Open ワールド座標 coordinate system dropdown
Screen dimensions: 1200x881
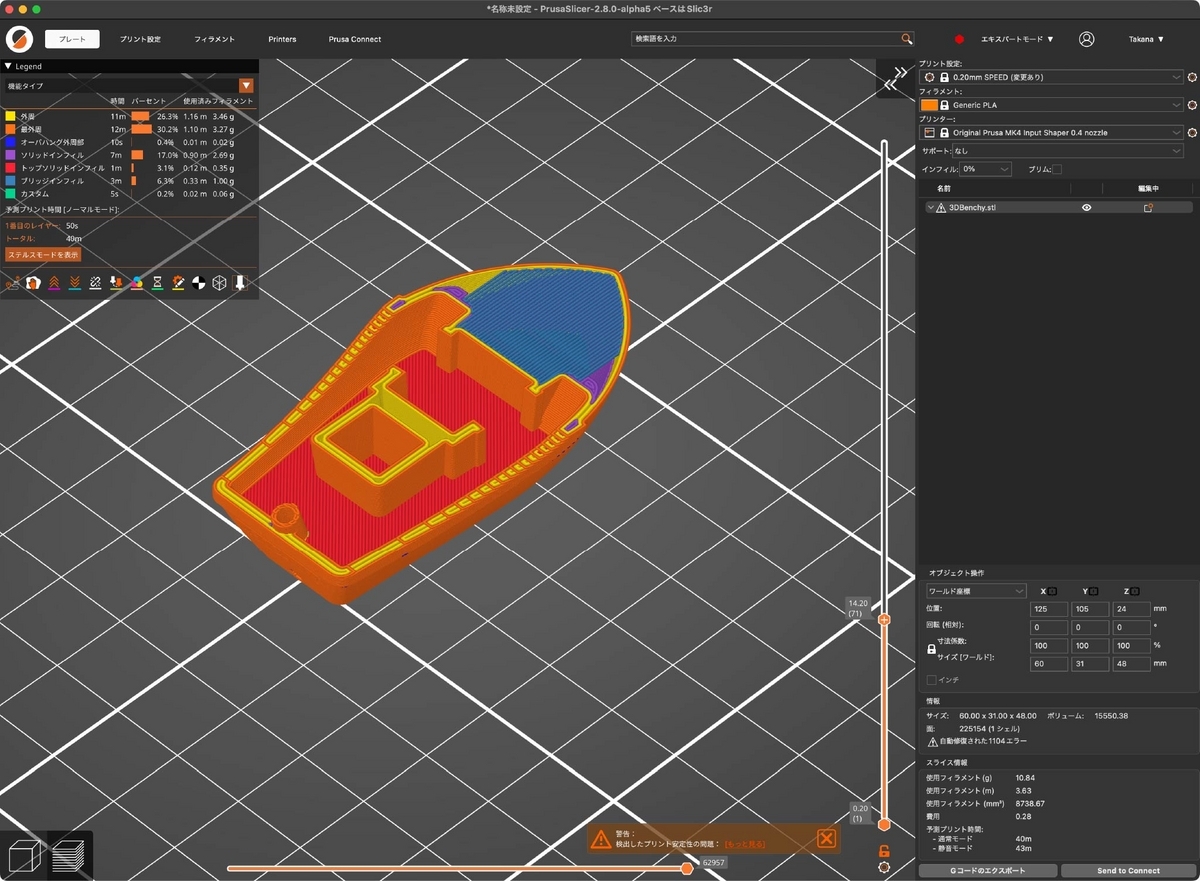tap(976, 591)
